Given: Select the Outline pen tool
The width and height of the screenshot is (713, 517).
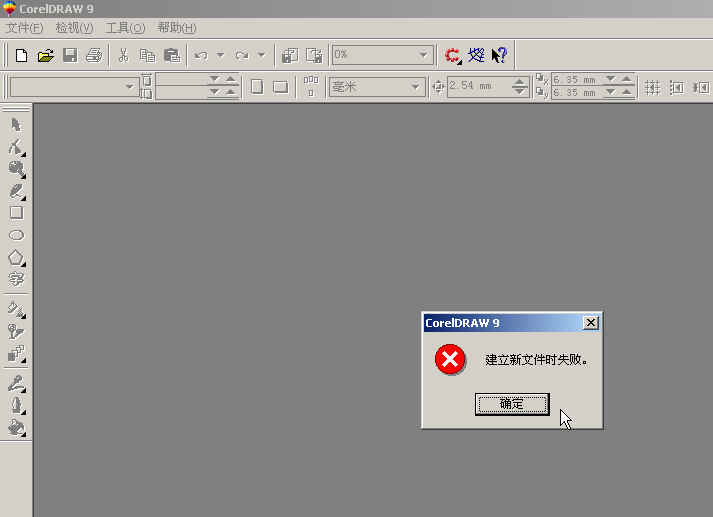Looking at the screenshot, I should tap(16, 405).
